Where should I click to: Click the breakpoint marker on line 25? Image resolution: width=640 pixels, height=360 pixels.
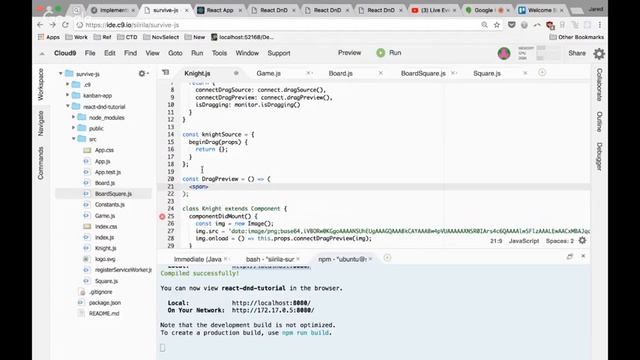pos(162,216)
